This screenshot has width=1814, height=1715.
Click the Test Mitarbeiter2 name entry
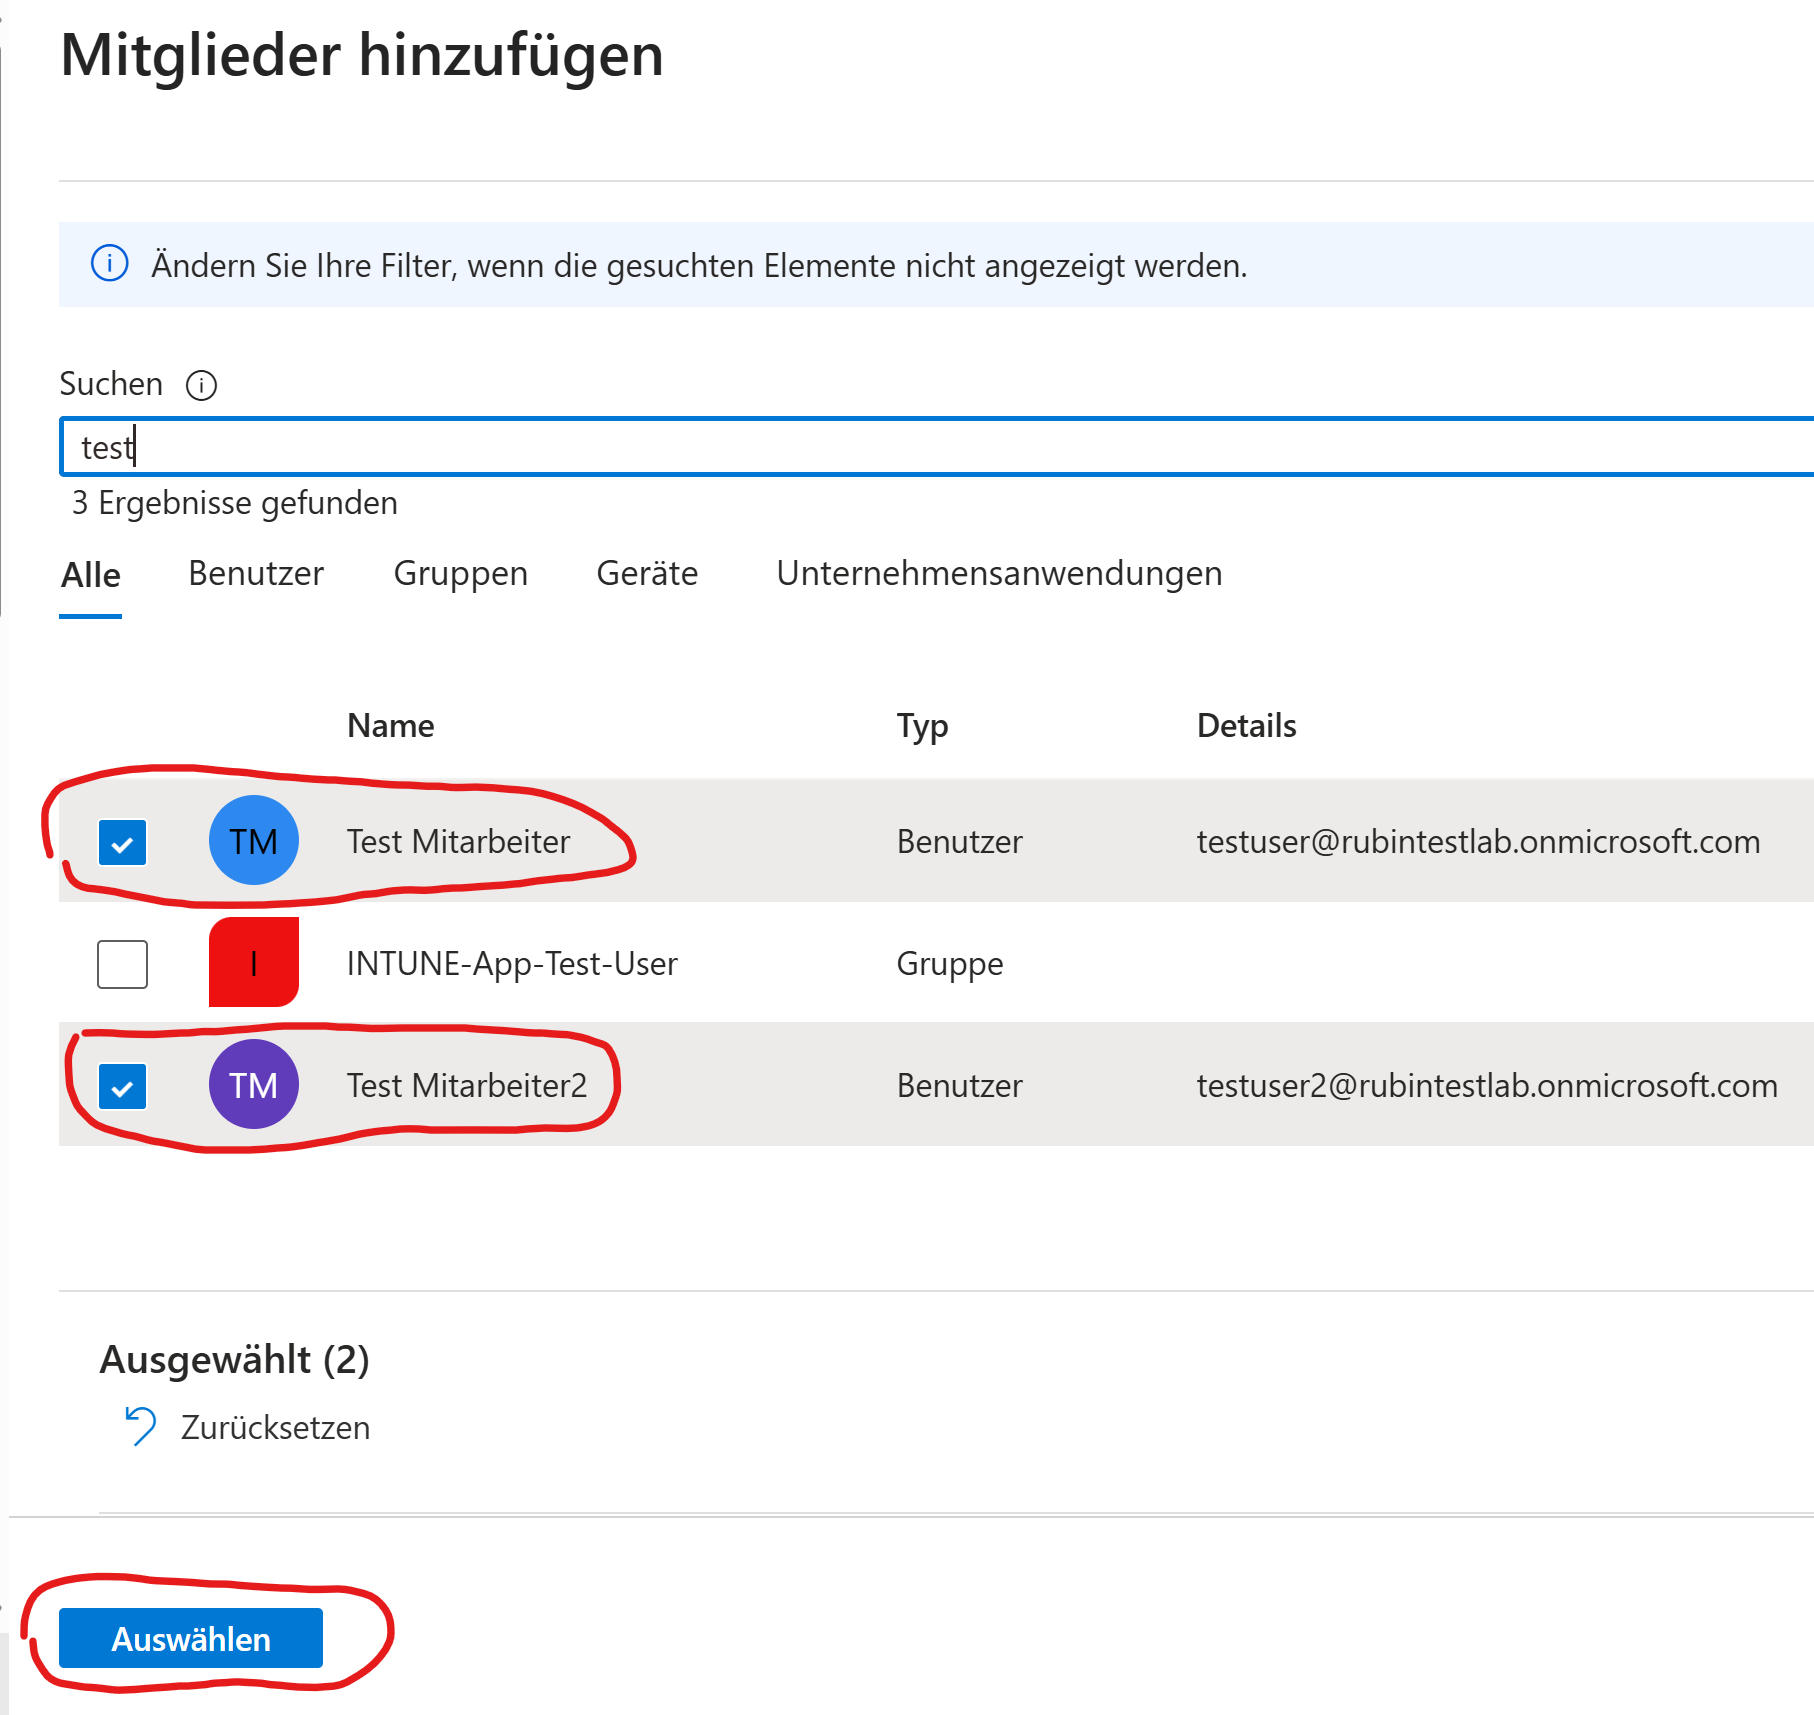(x=467, y=1085)
